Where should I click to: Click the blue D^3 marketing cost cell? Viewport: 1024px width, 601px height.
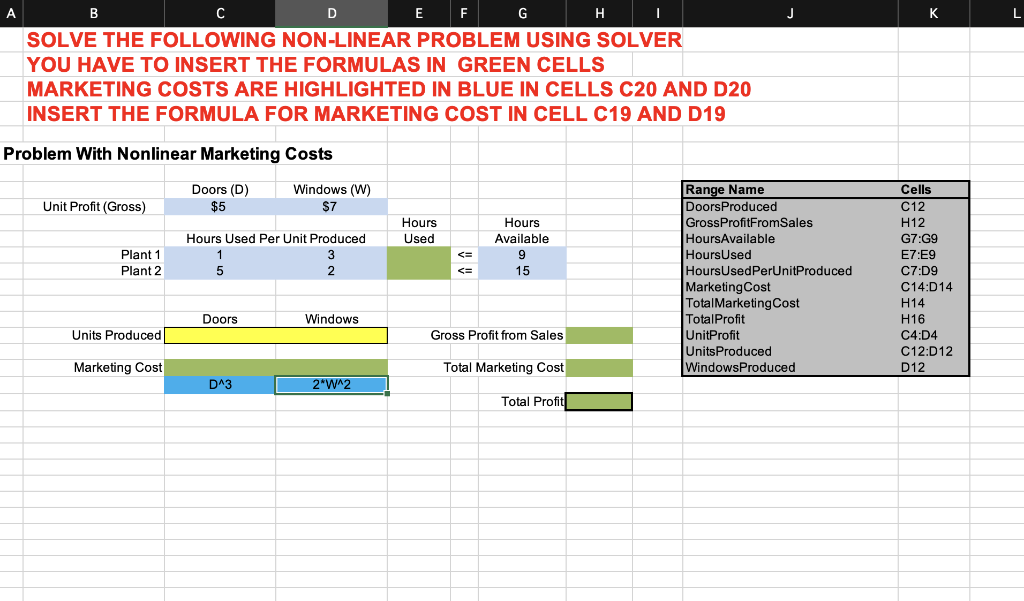[x=219, y=384]
